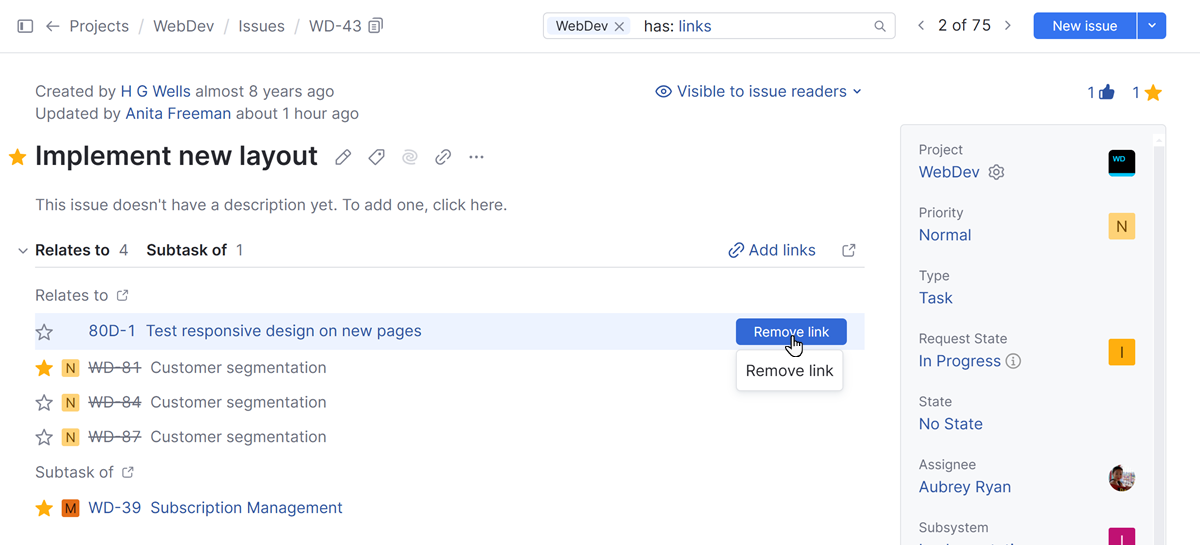Click the tag icon beside title
Image resolution: width=1200 pixels, height=545 pixels.
376,157
